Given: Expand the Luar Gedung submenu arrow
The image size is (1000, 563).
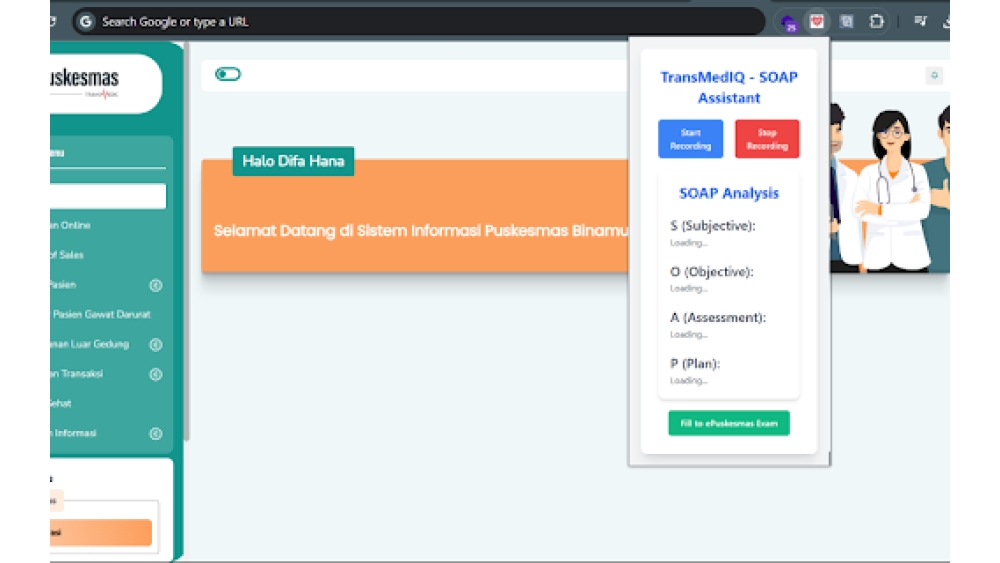Looking at the screenshot, I should tap(155, 345).
